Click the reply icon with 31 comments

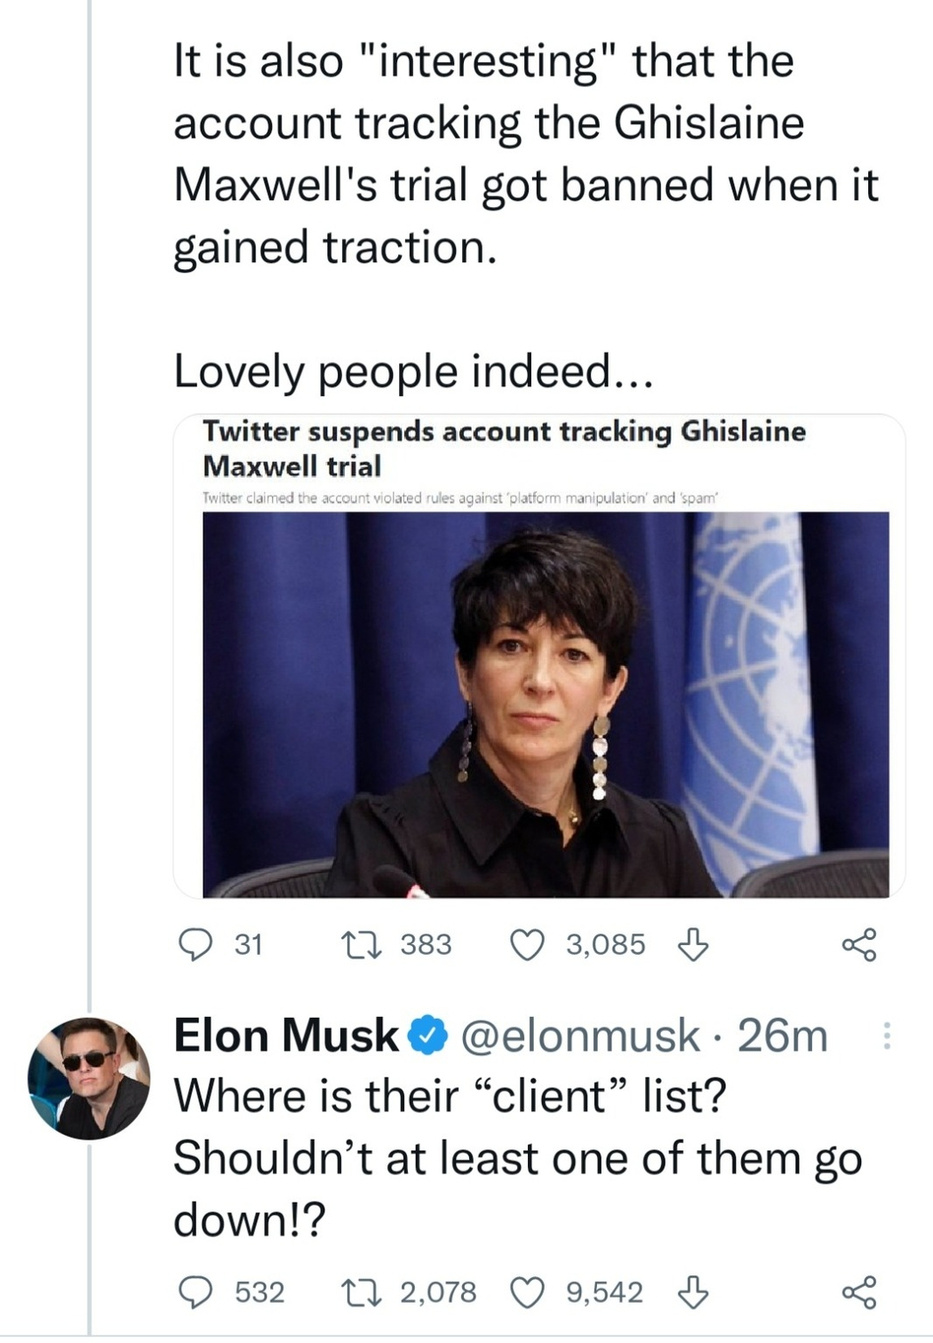point(194,944)
